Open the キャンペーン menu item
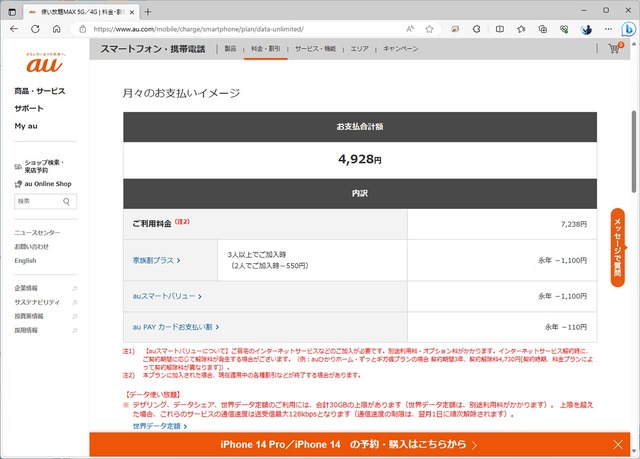The height and width of the screenshot is (459, 640). pyautogui.click(x=400, y=49)
